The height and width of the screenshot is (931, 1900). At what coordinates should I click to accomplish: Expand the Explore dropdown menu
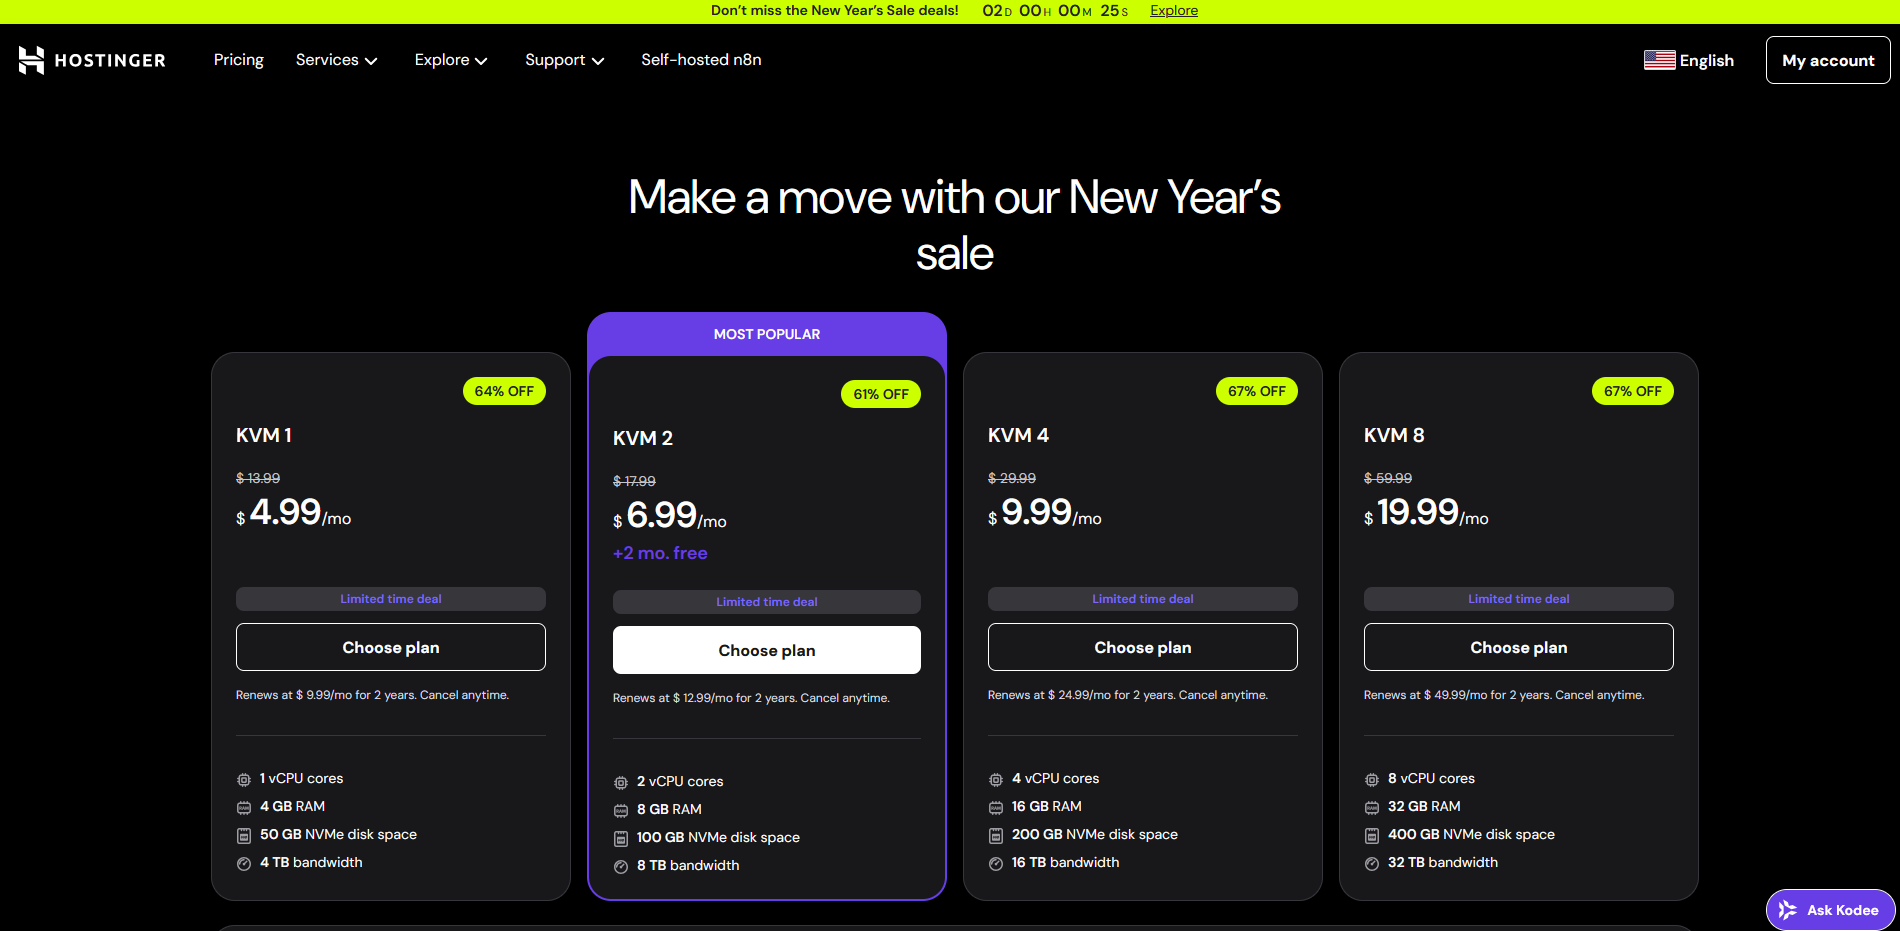pos(451,60)
